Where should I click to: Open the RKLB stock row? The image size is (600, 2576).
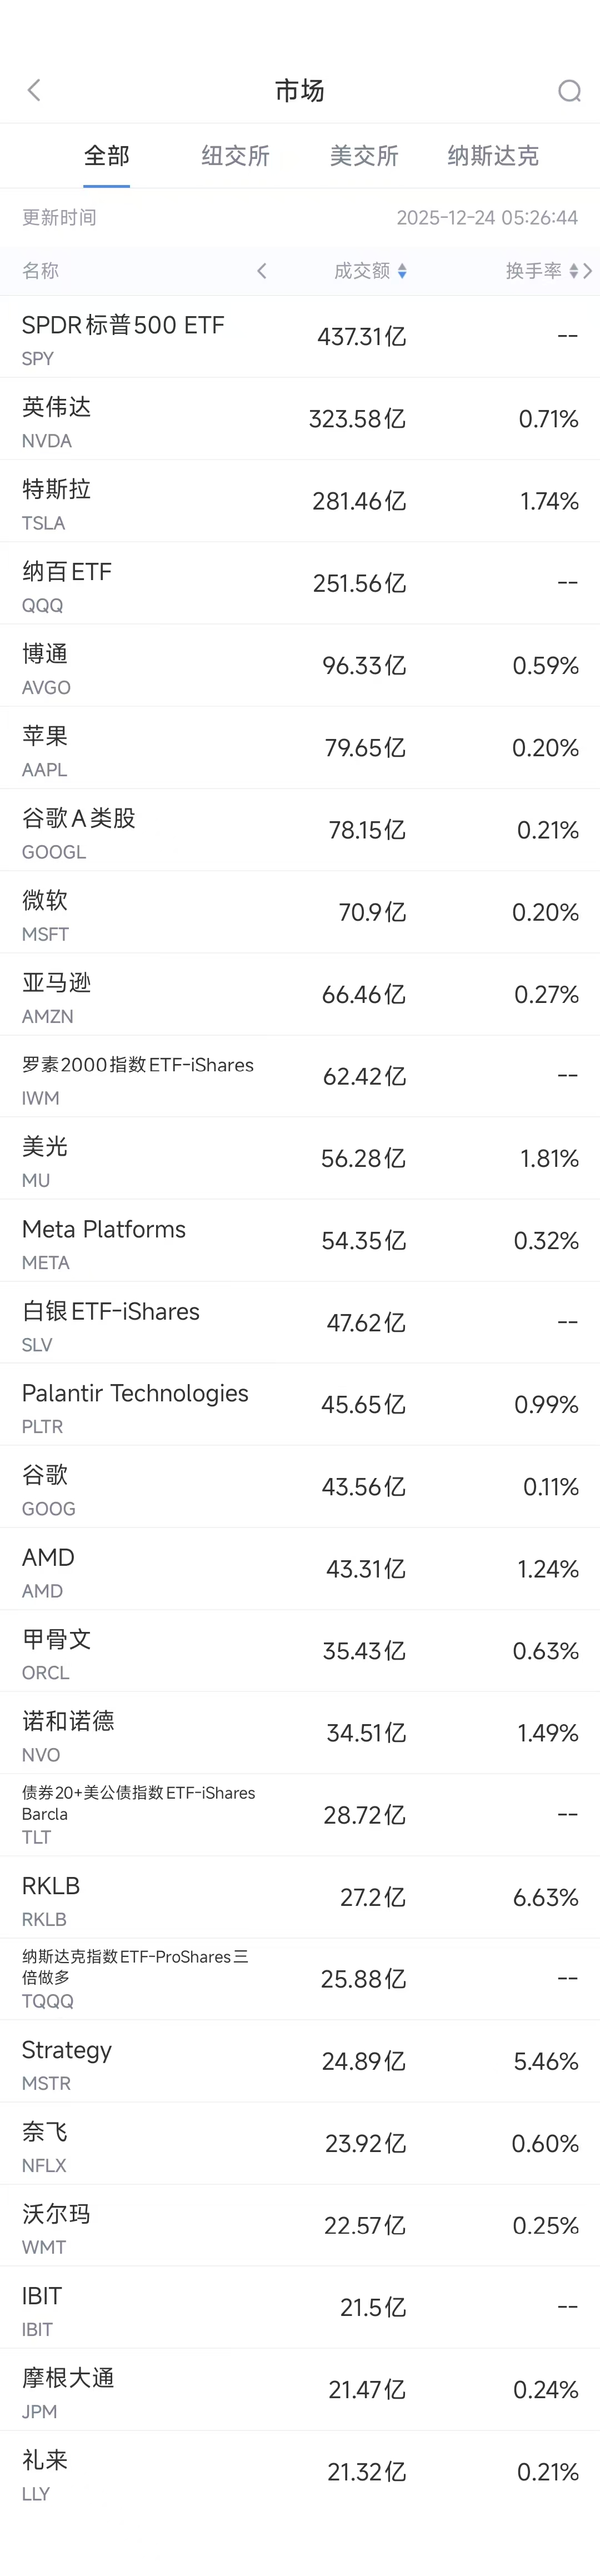[x=300, y=1898]
